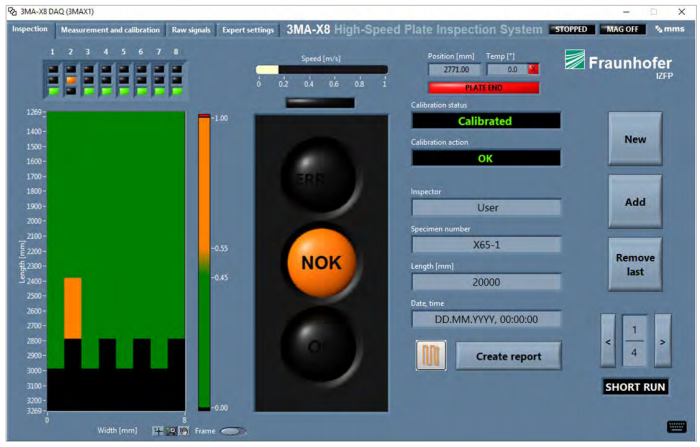Open the Measurement and calibration tab
Screen dimensions: 700x447
tap(110, 30)
